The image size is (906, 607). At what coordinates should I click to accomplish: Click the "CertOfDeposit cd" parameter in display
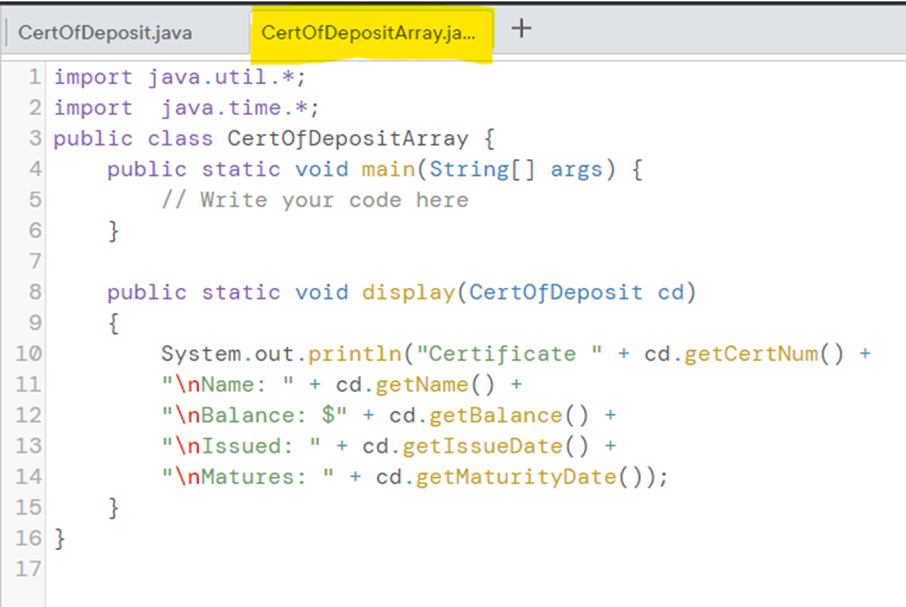click(x=576, y=292)
